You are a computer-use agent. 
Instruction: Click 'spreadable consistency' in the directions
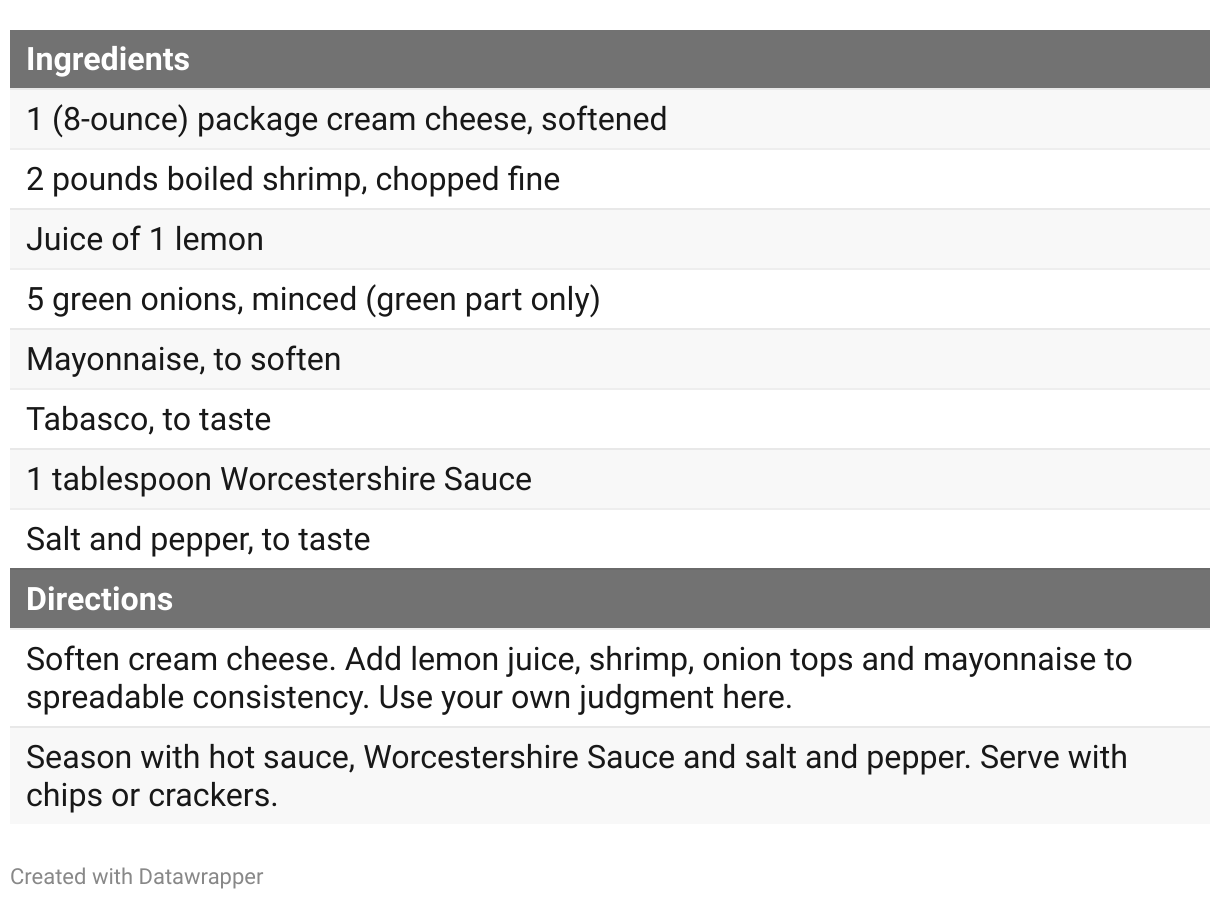[x=196, y=697]
